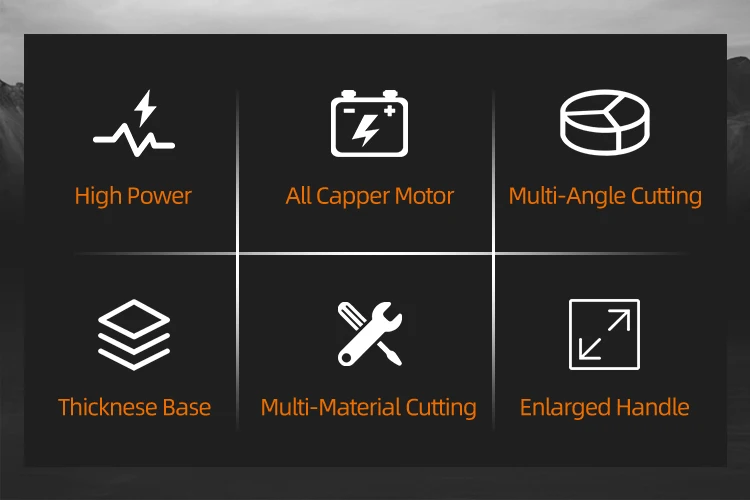Screen dimensions: 750x500
Task: Select the All Capper Motor text
Action: tap(369, 196)
